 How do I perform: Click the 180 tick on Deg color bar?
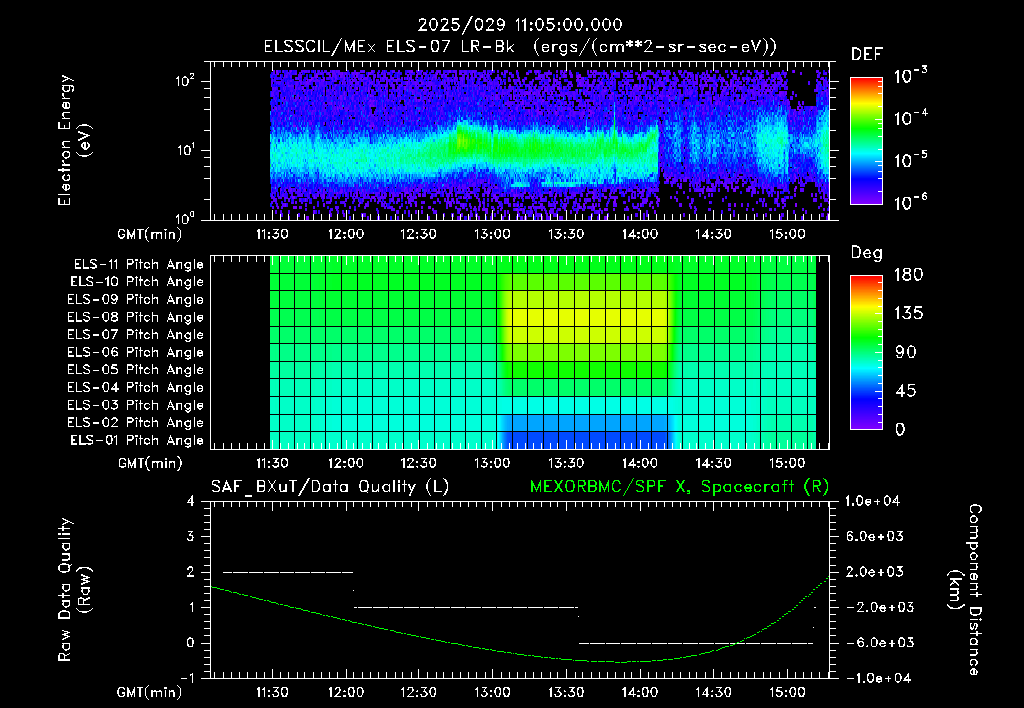pos(908,275)
